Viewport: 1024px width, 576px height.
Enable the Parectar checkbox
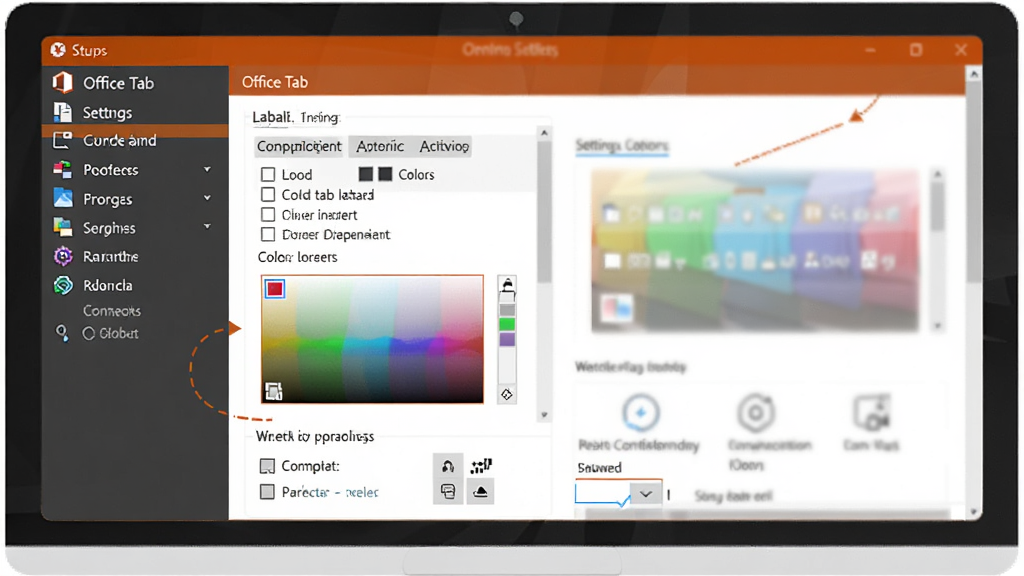[267, 492]
